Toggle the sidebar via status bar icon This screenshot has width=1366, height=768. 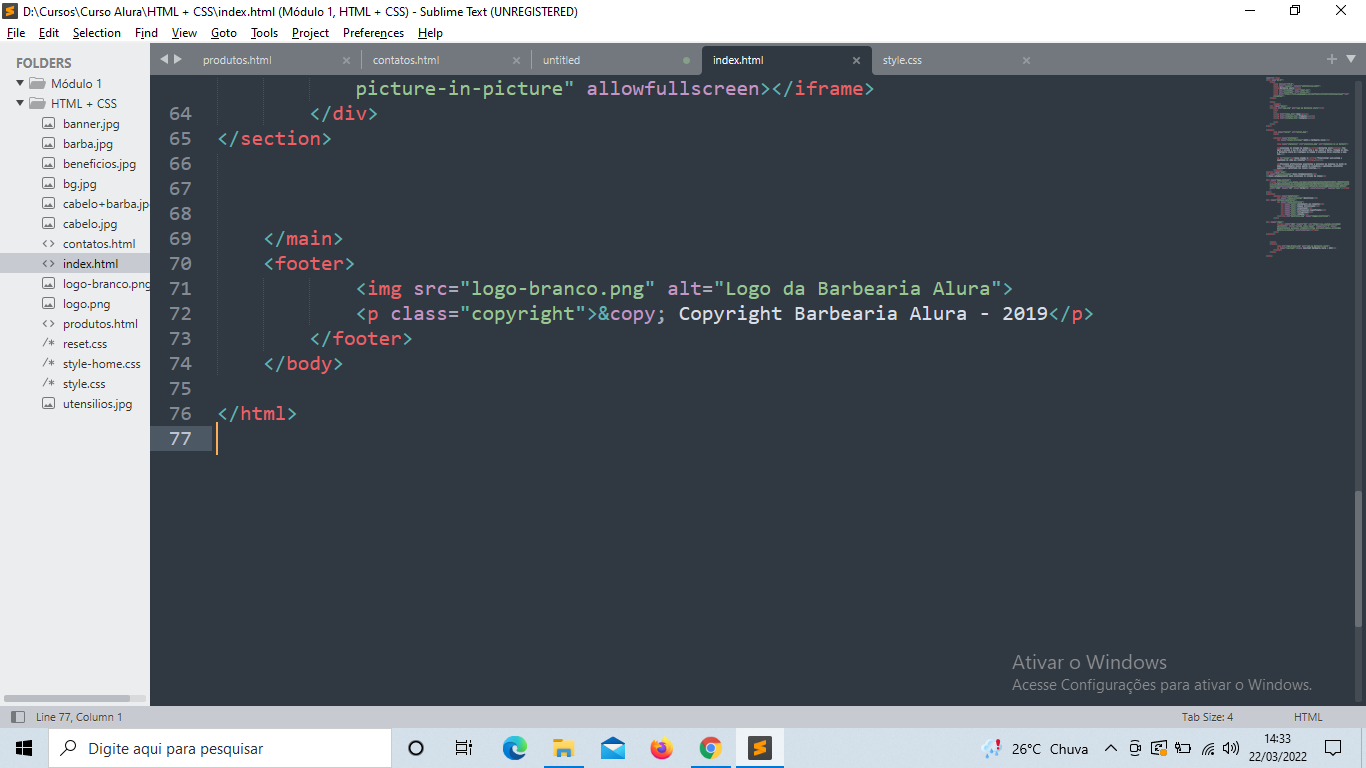click(x=17, y=717)
